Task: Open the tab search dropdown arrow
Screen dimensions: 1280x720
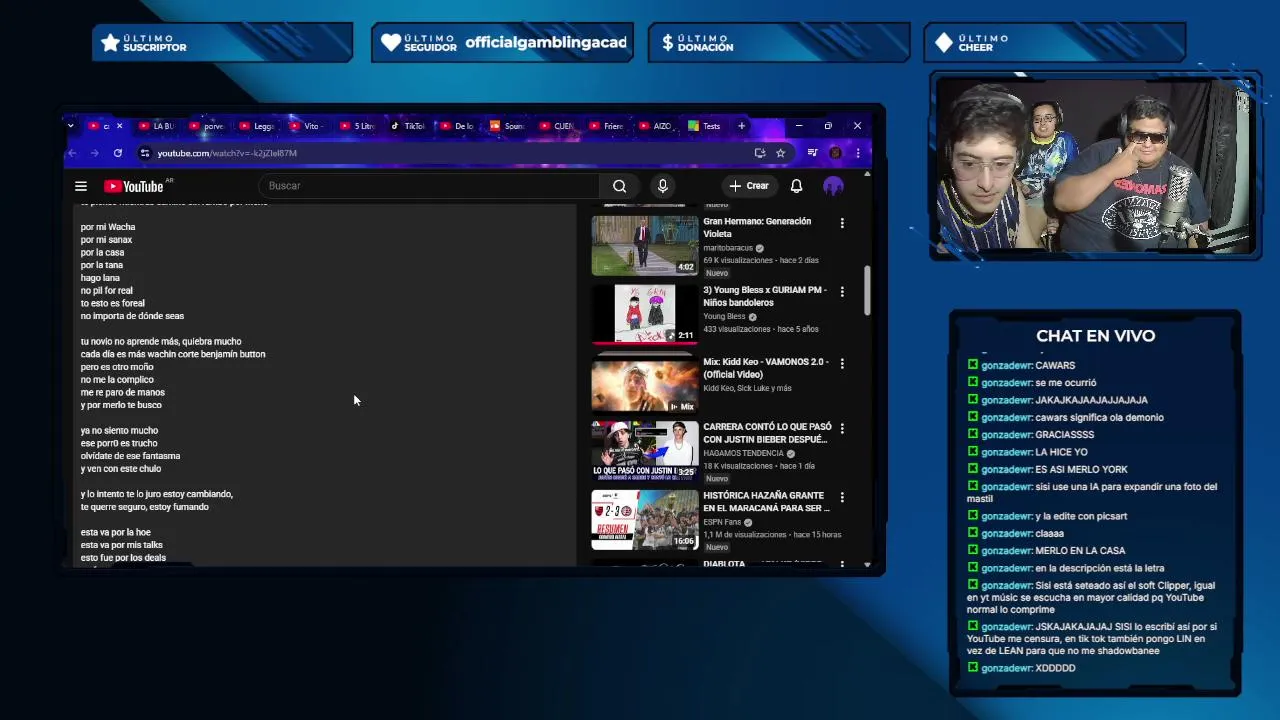Action: (x=70, y=126)
